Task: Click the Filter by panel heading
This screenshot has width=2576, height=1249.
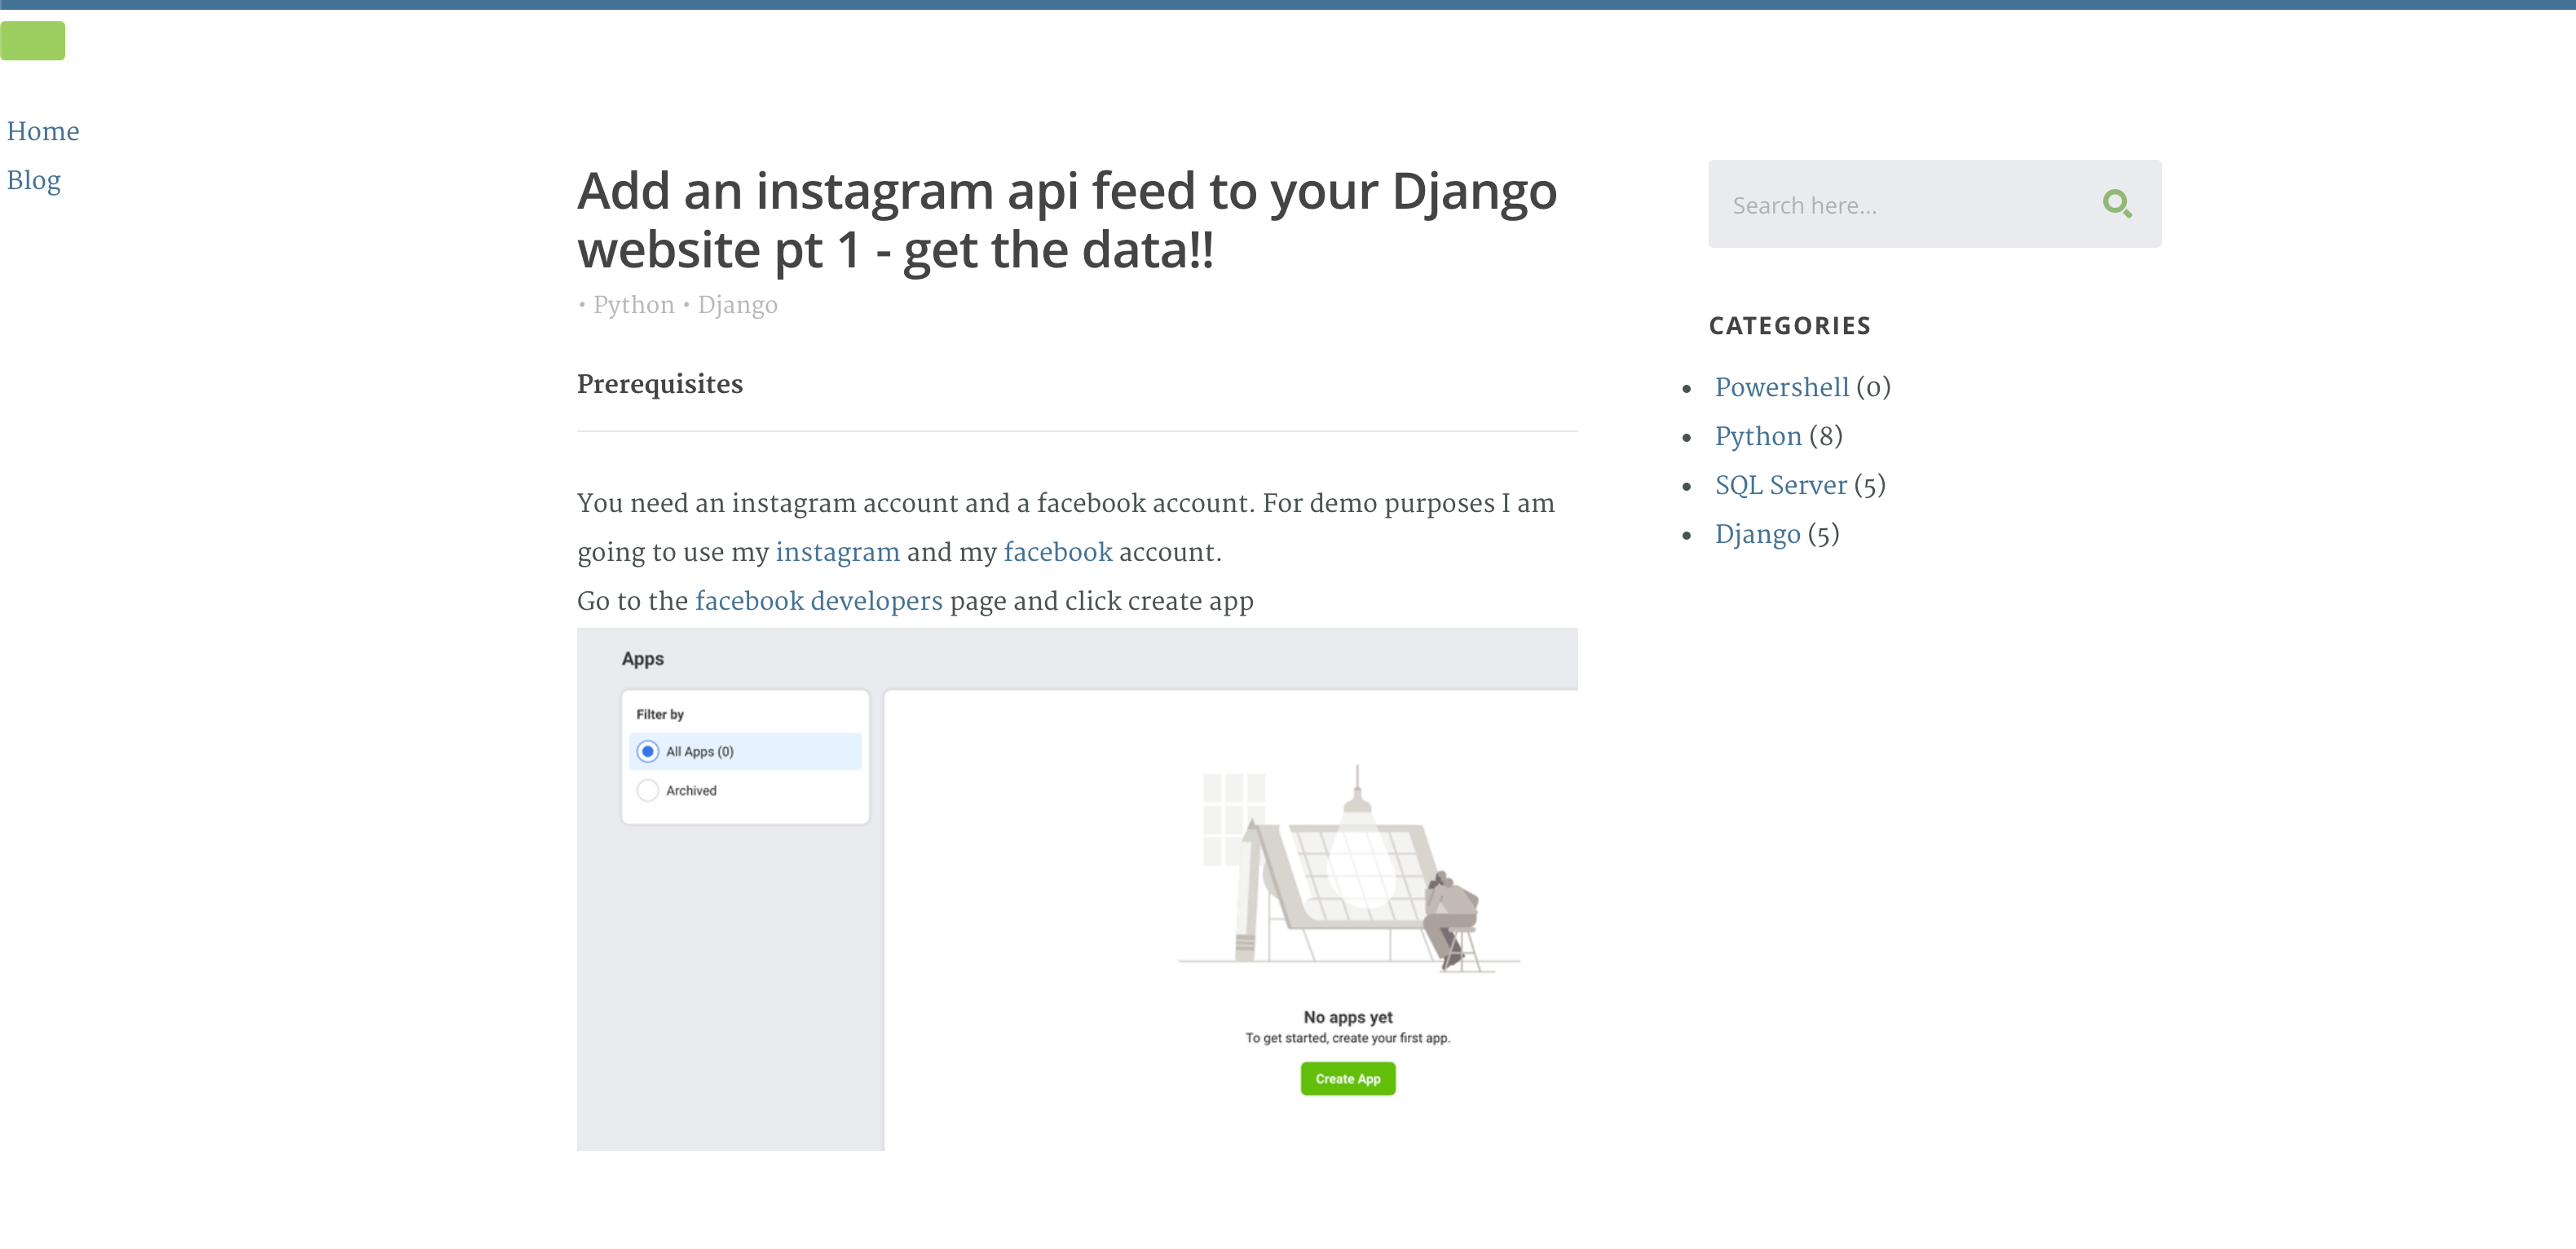Action: 660,714
